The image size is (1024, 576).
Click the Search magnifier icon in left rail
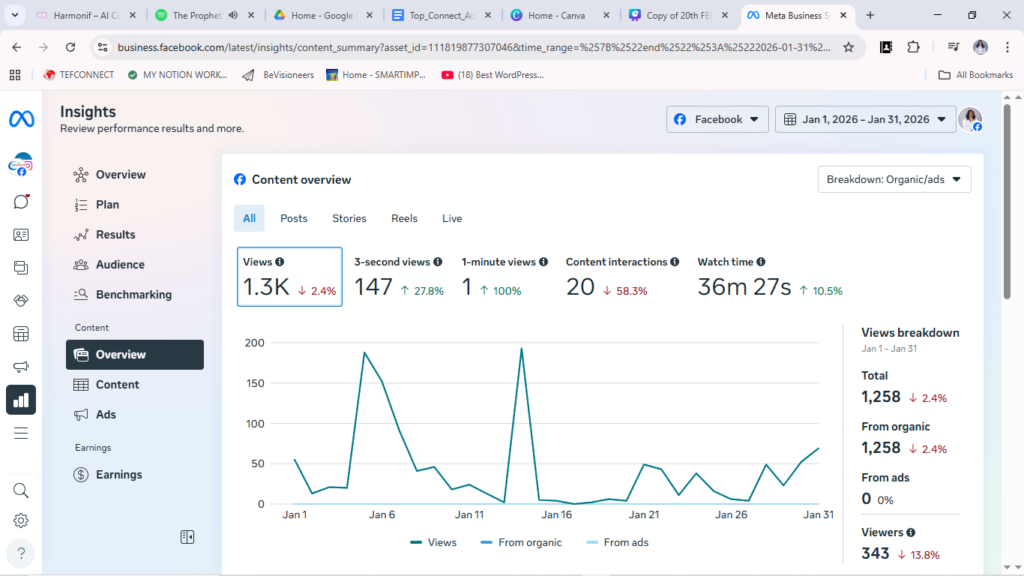tap(21, 490)
